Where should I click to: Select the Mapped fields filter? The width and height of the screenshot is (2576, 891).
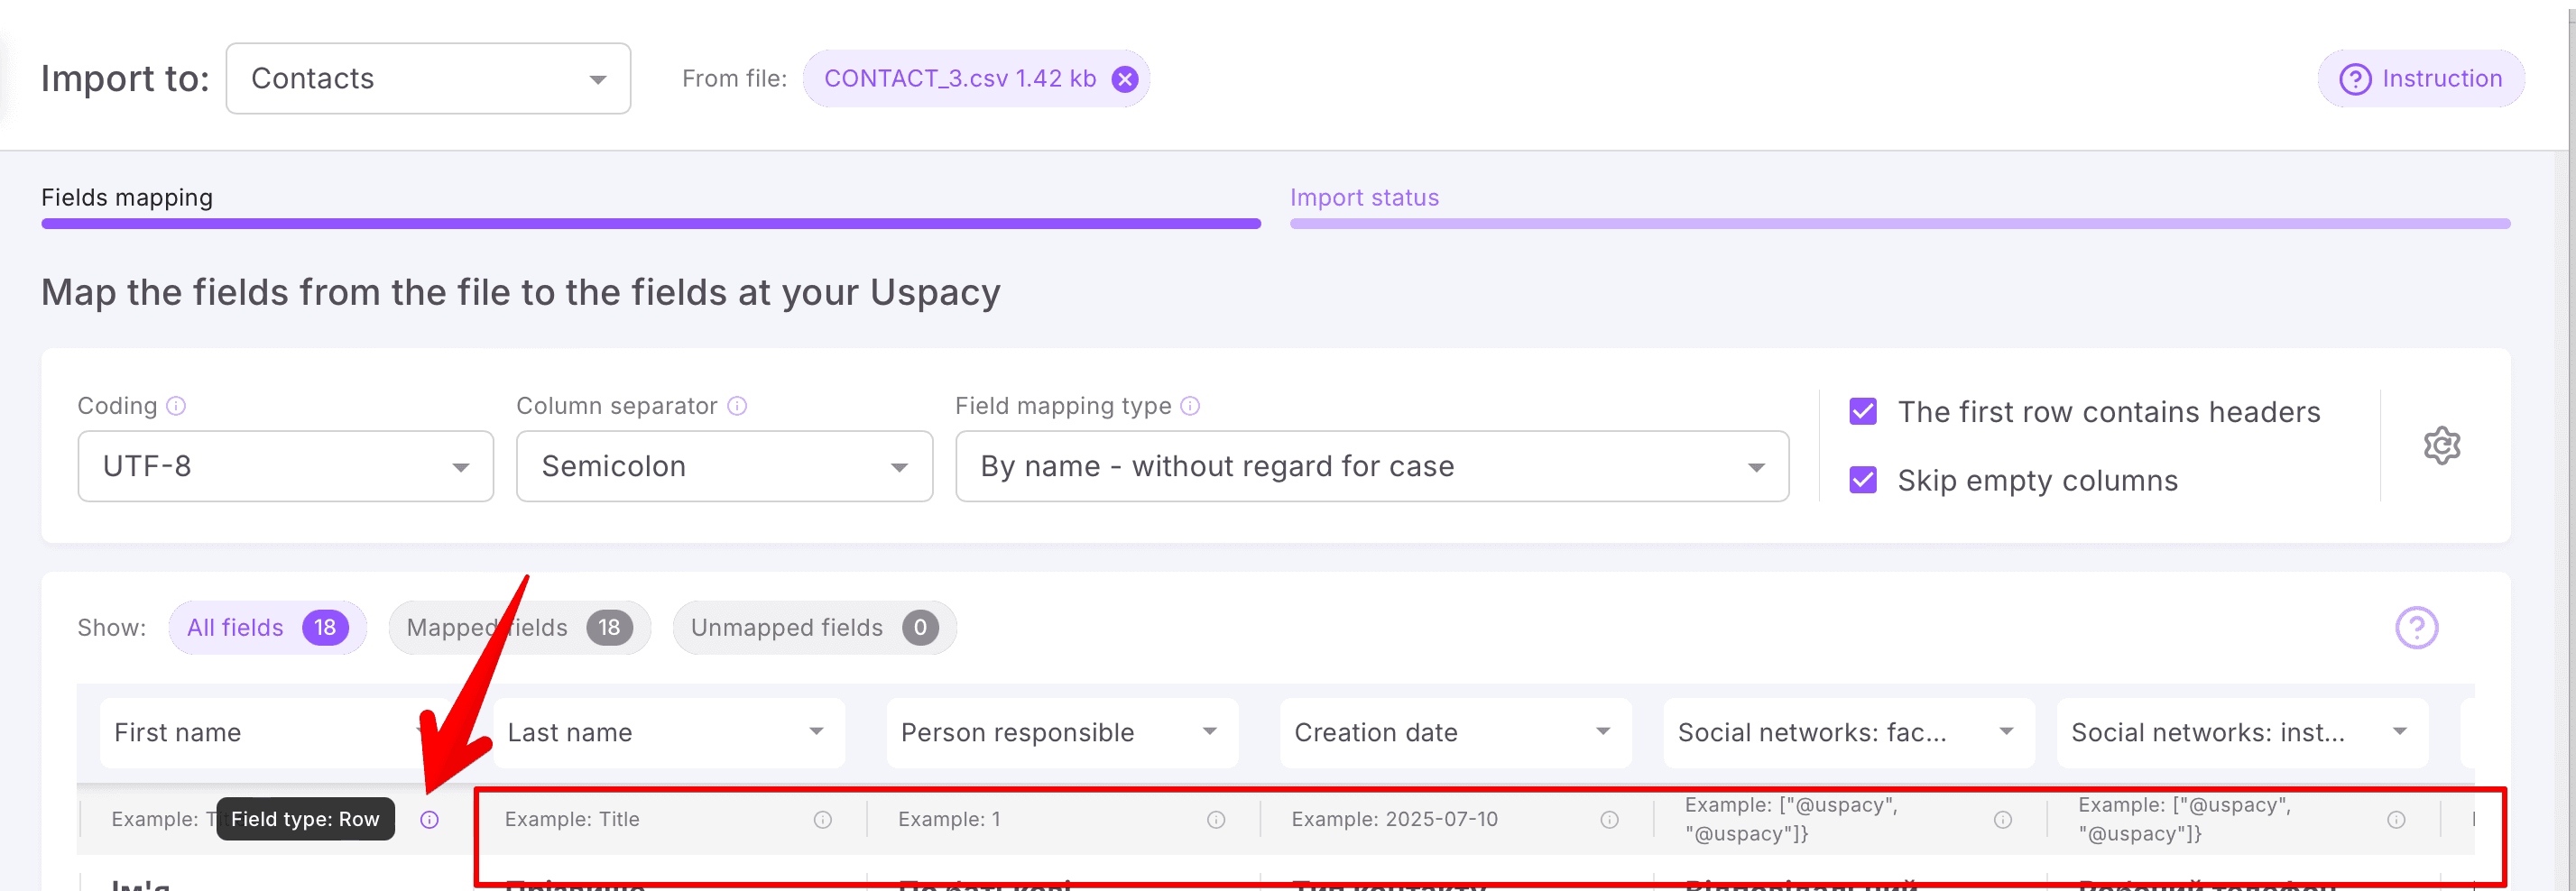coord(519,628)
